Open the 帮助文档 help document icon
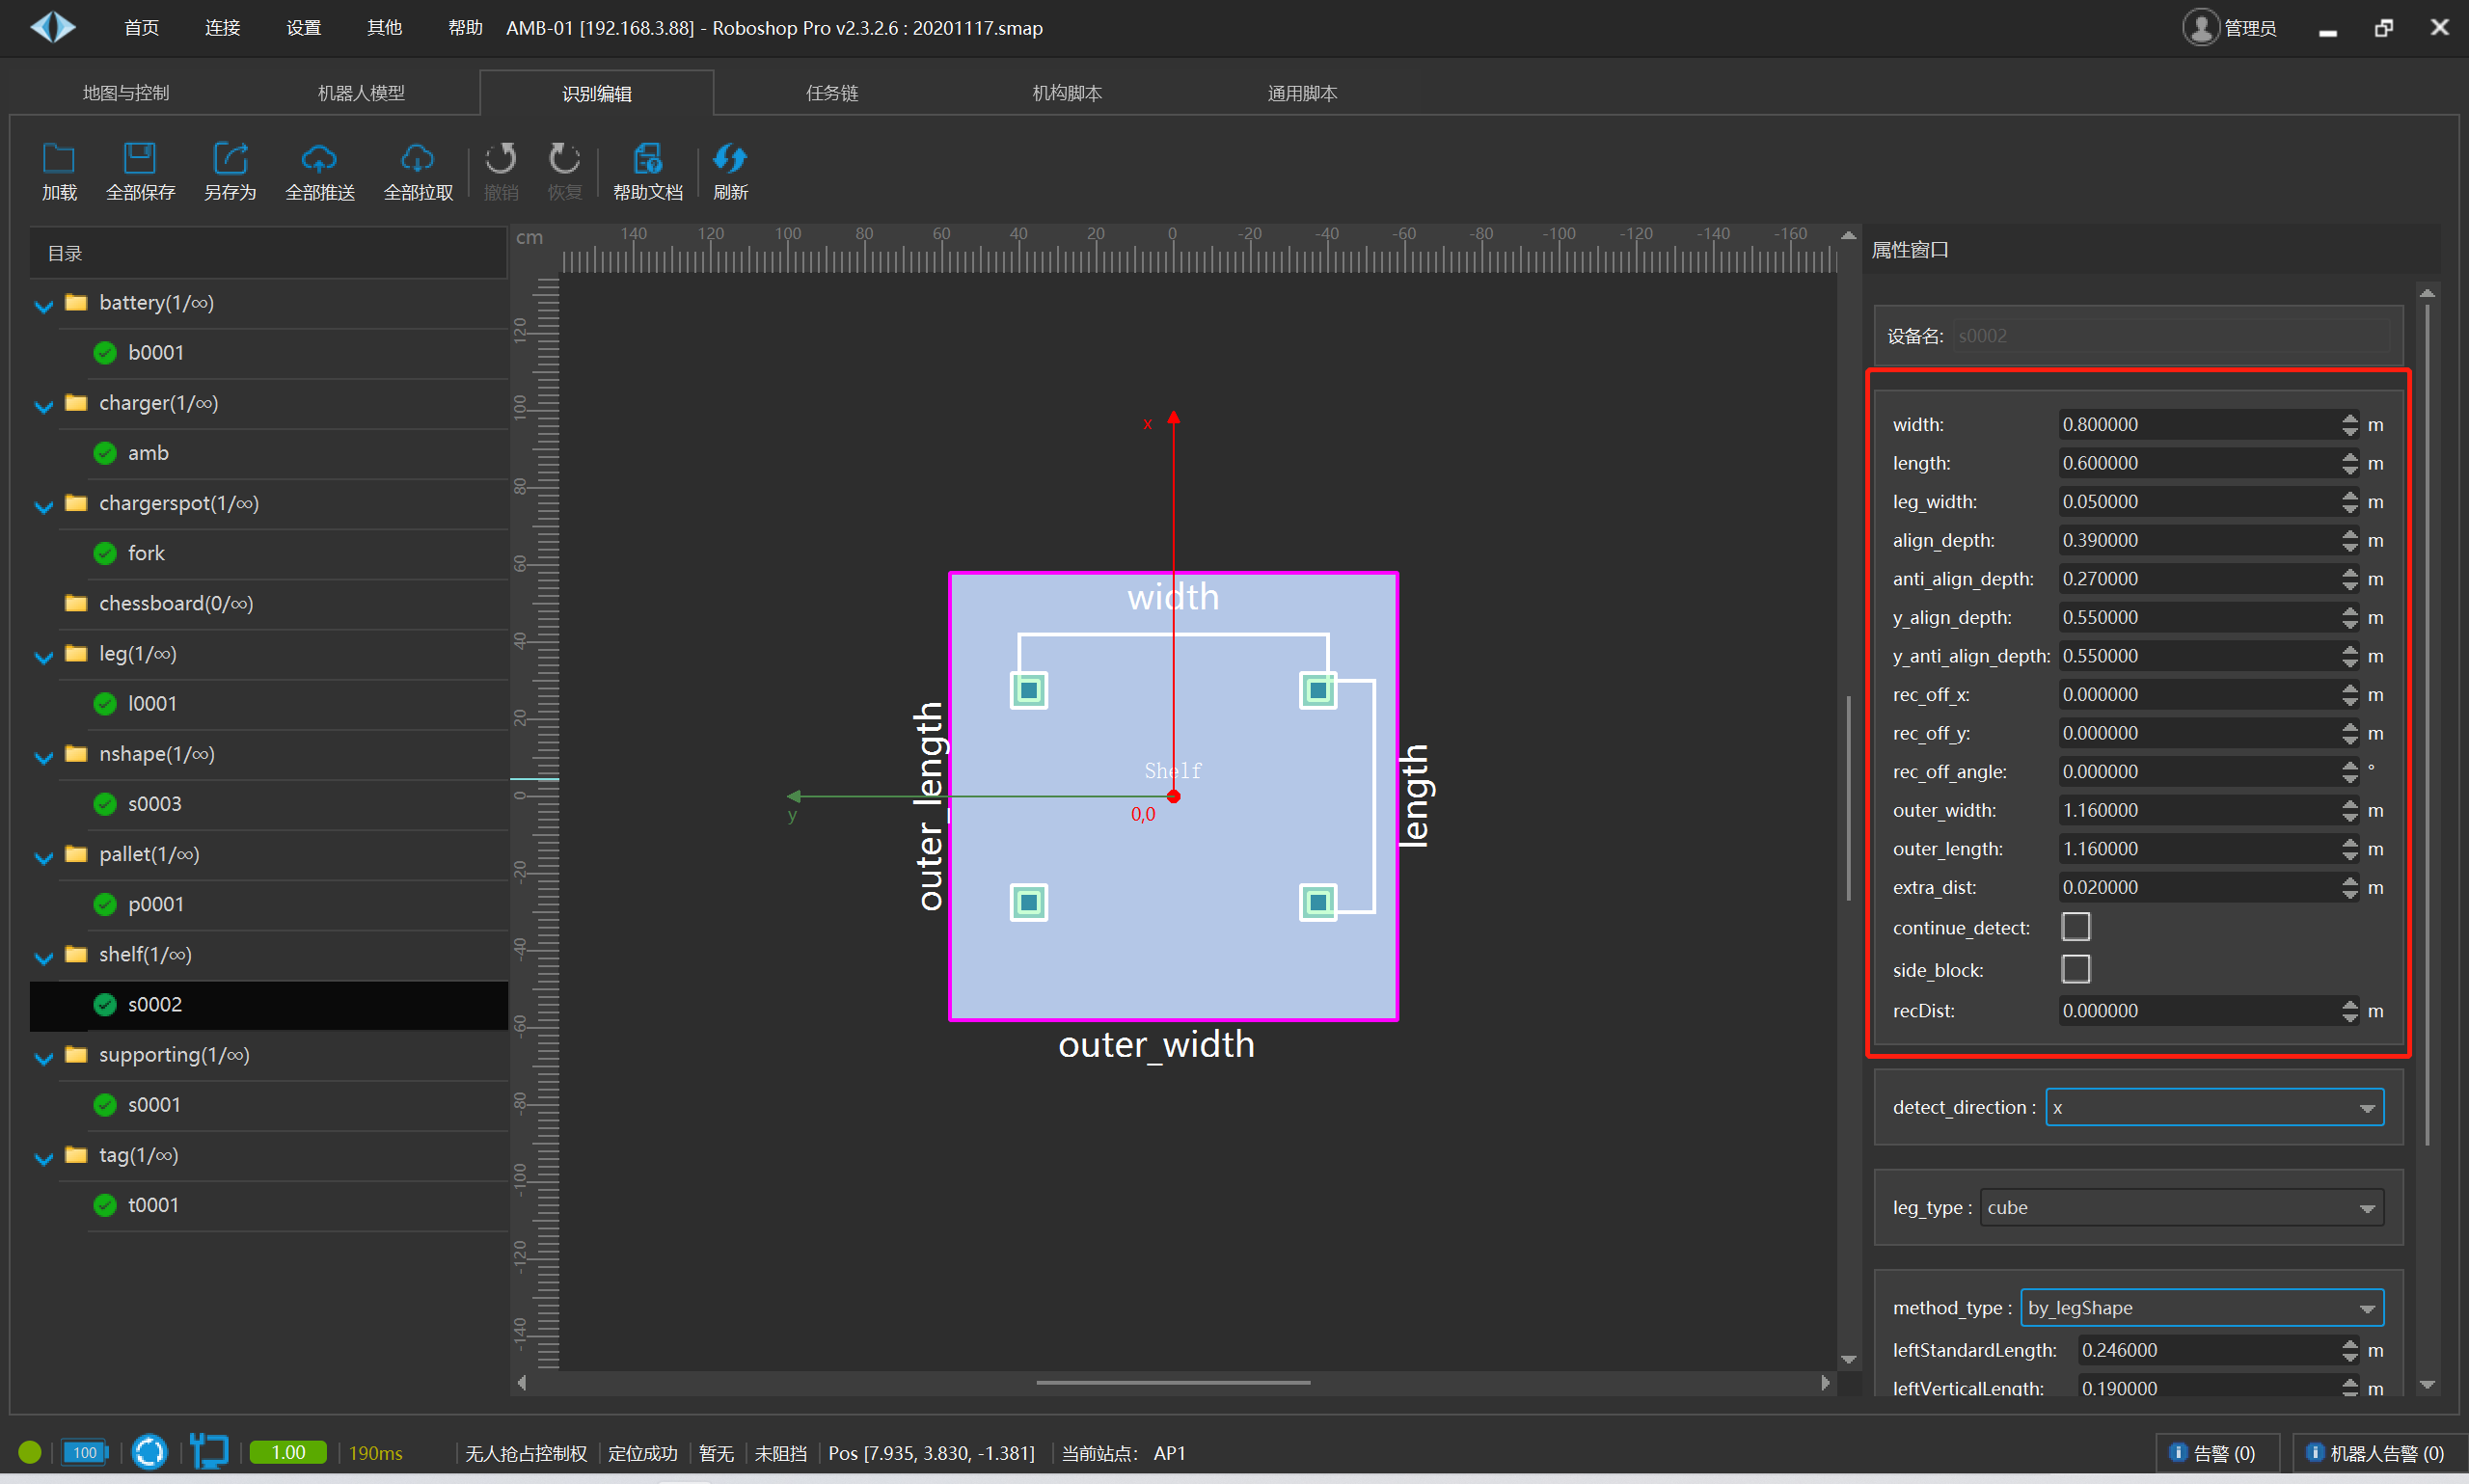The image size is (2469, 1484). (x=647, y=159)
